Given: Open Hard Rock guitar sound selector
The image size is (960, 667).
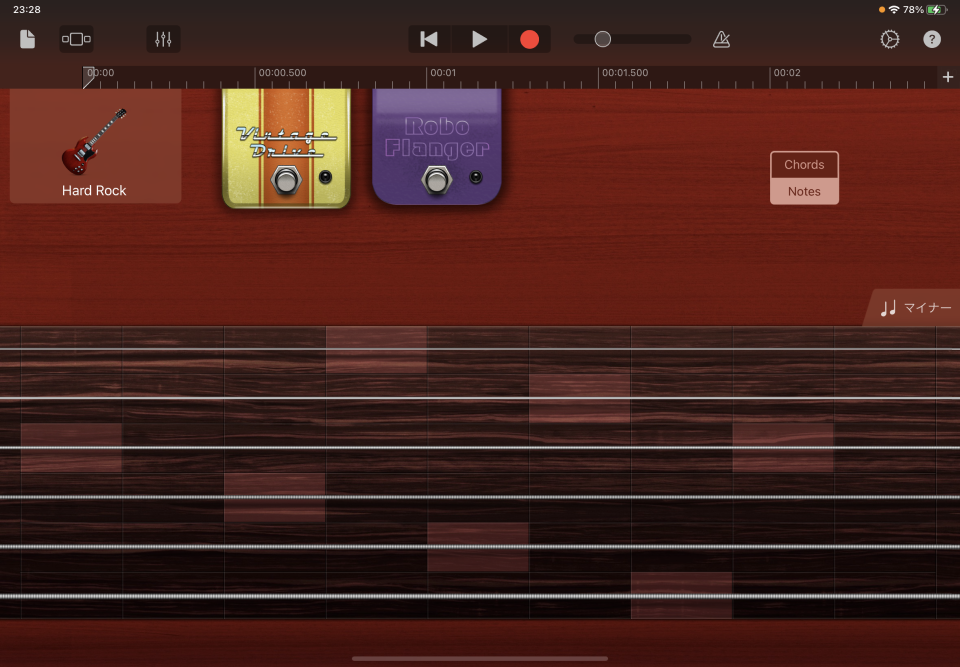Looking at the screenshot, I should click(x=95, y=146).
